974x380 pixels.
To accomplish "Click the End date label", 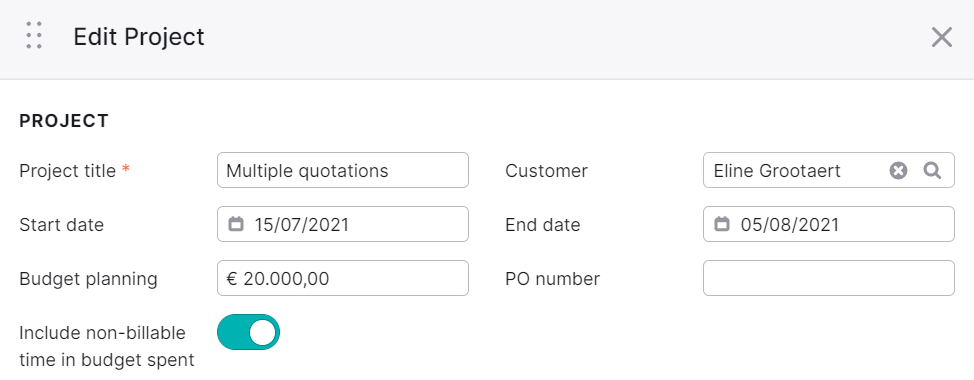I will coord(542,225).
